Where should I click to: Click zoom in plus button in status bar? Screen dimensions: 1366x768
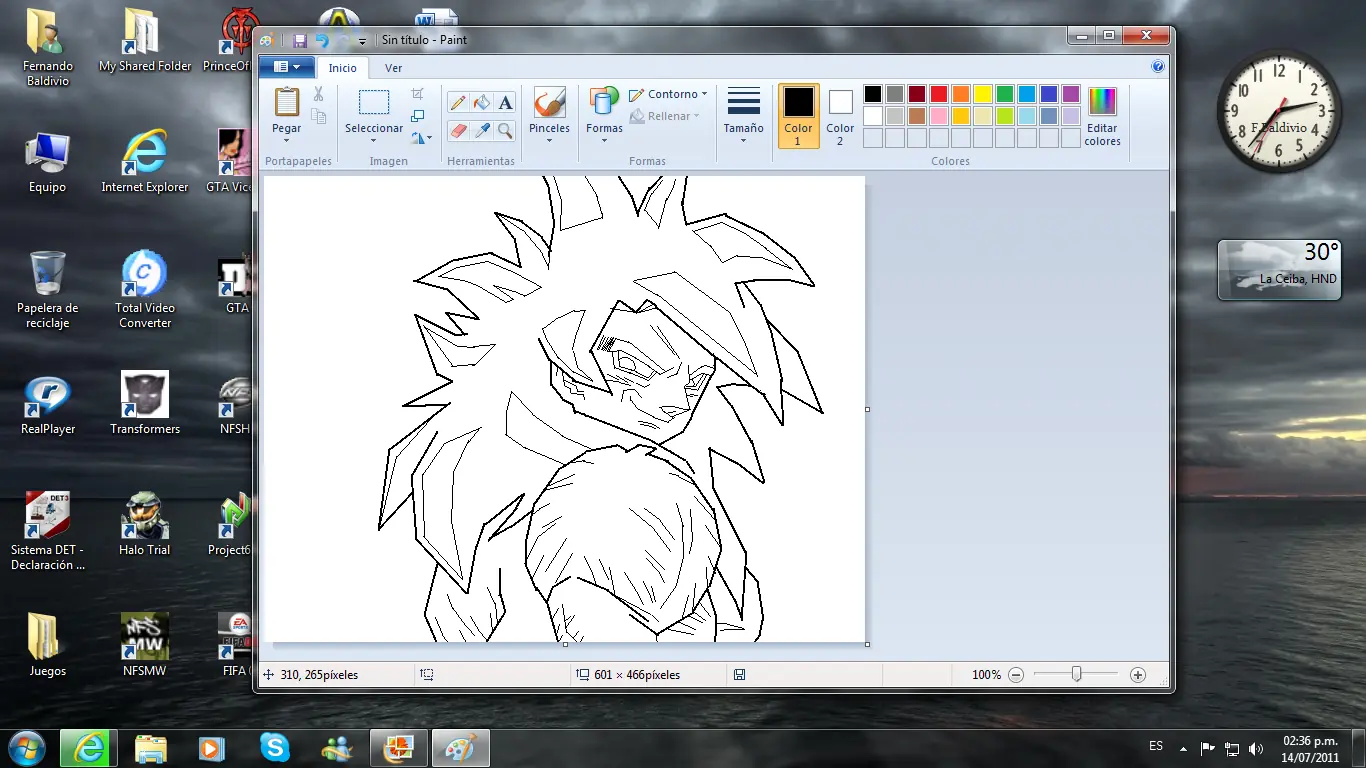click(x=1137, y=675)
